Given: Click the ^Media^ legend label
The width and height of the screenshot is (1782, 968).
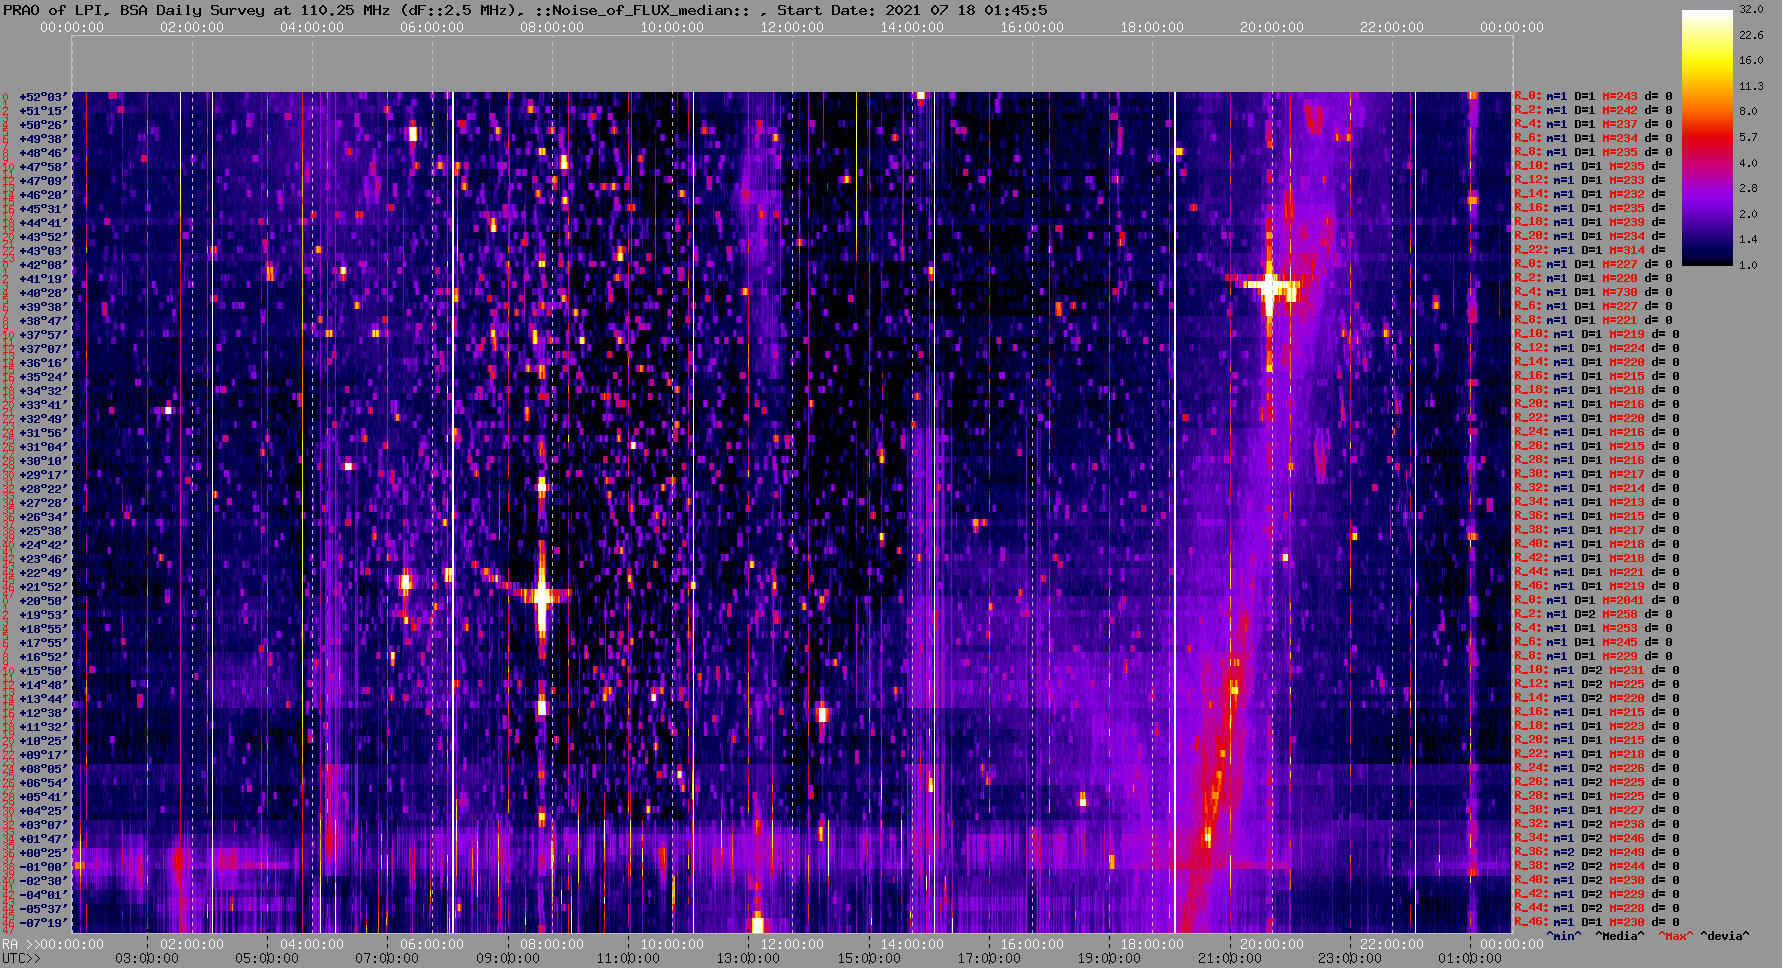Looking at the screenshot, I should (x=1619, y=936).
